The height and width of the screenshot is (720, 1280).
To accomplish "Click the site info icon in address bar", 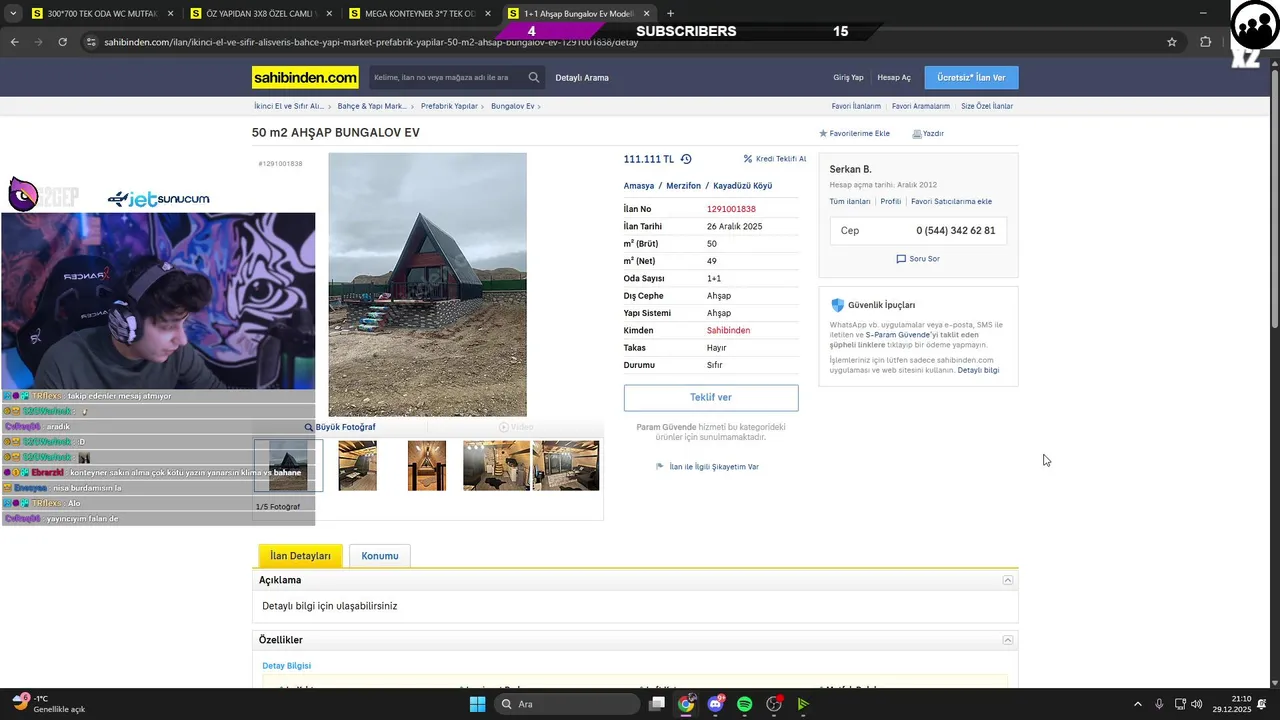I will pyautogui.click(x=91, y=42).
